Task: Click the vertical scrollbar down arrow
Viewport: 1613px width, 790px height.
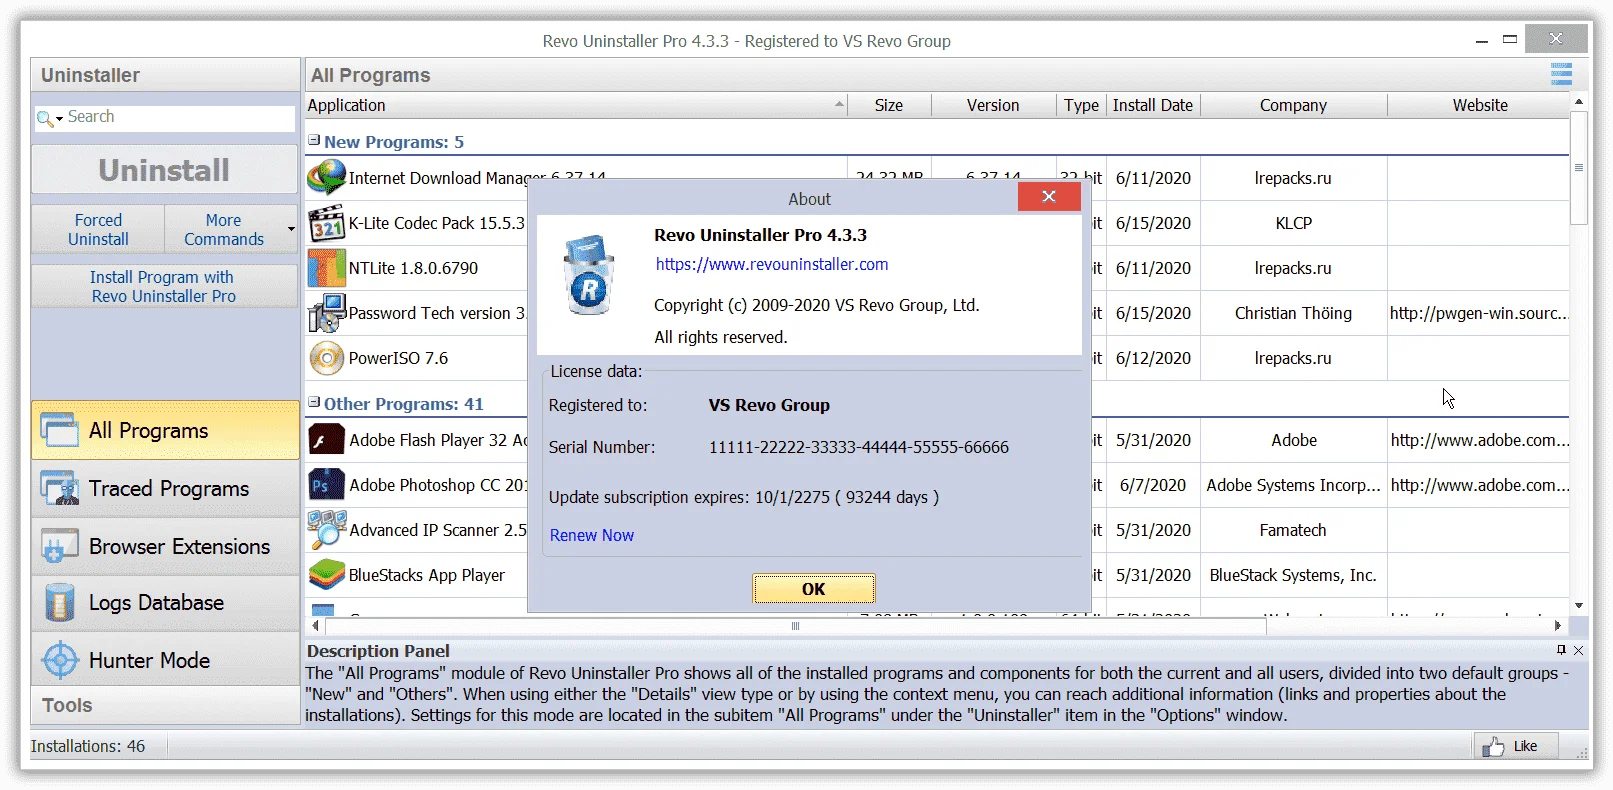Action: (x=1579, y=605)
